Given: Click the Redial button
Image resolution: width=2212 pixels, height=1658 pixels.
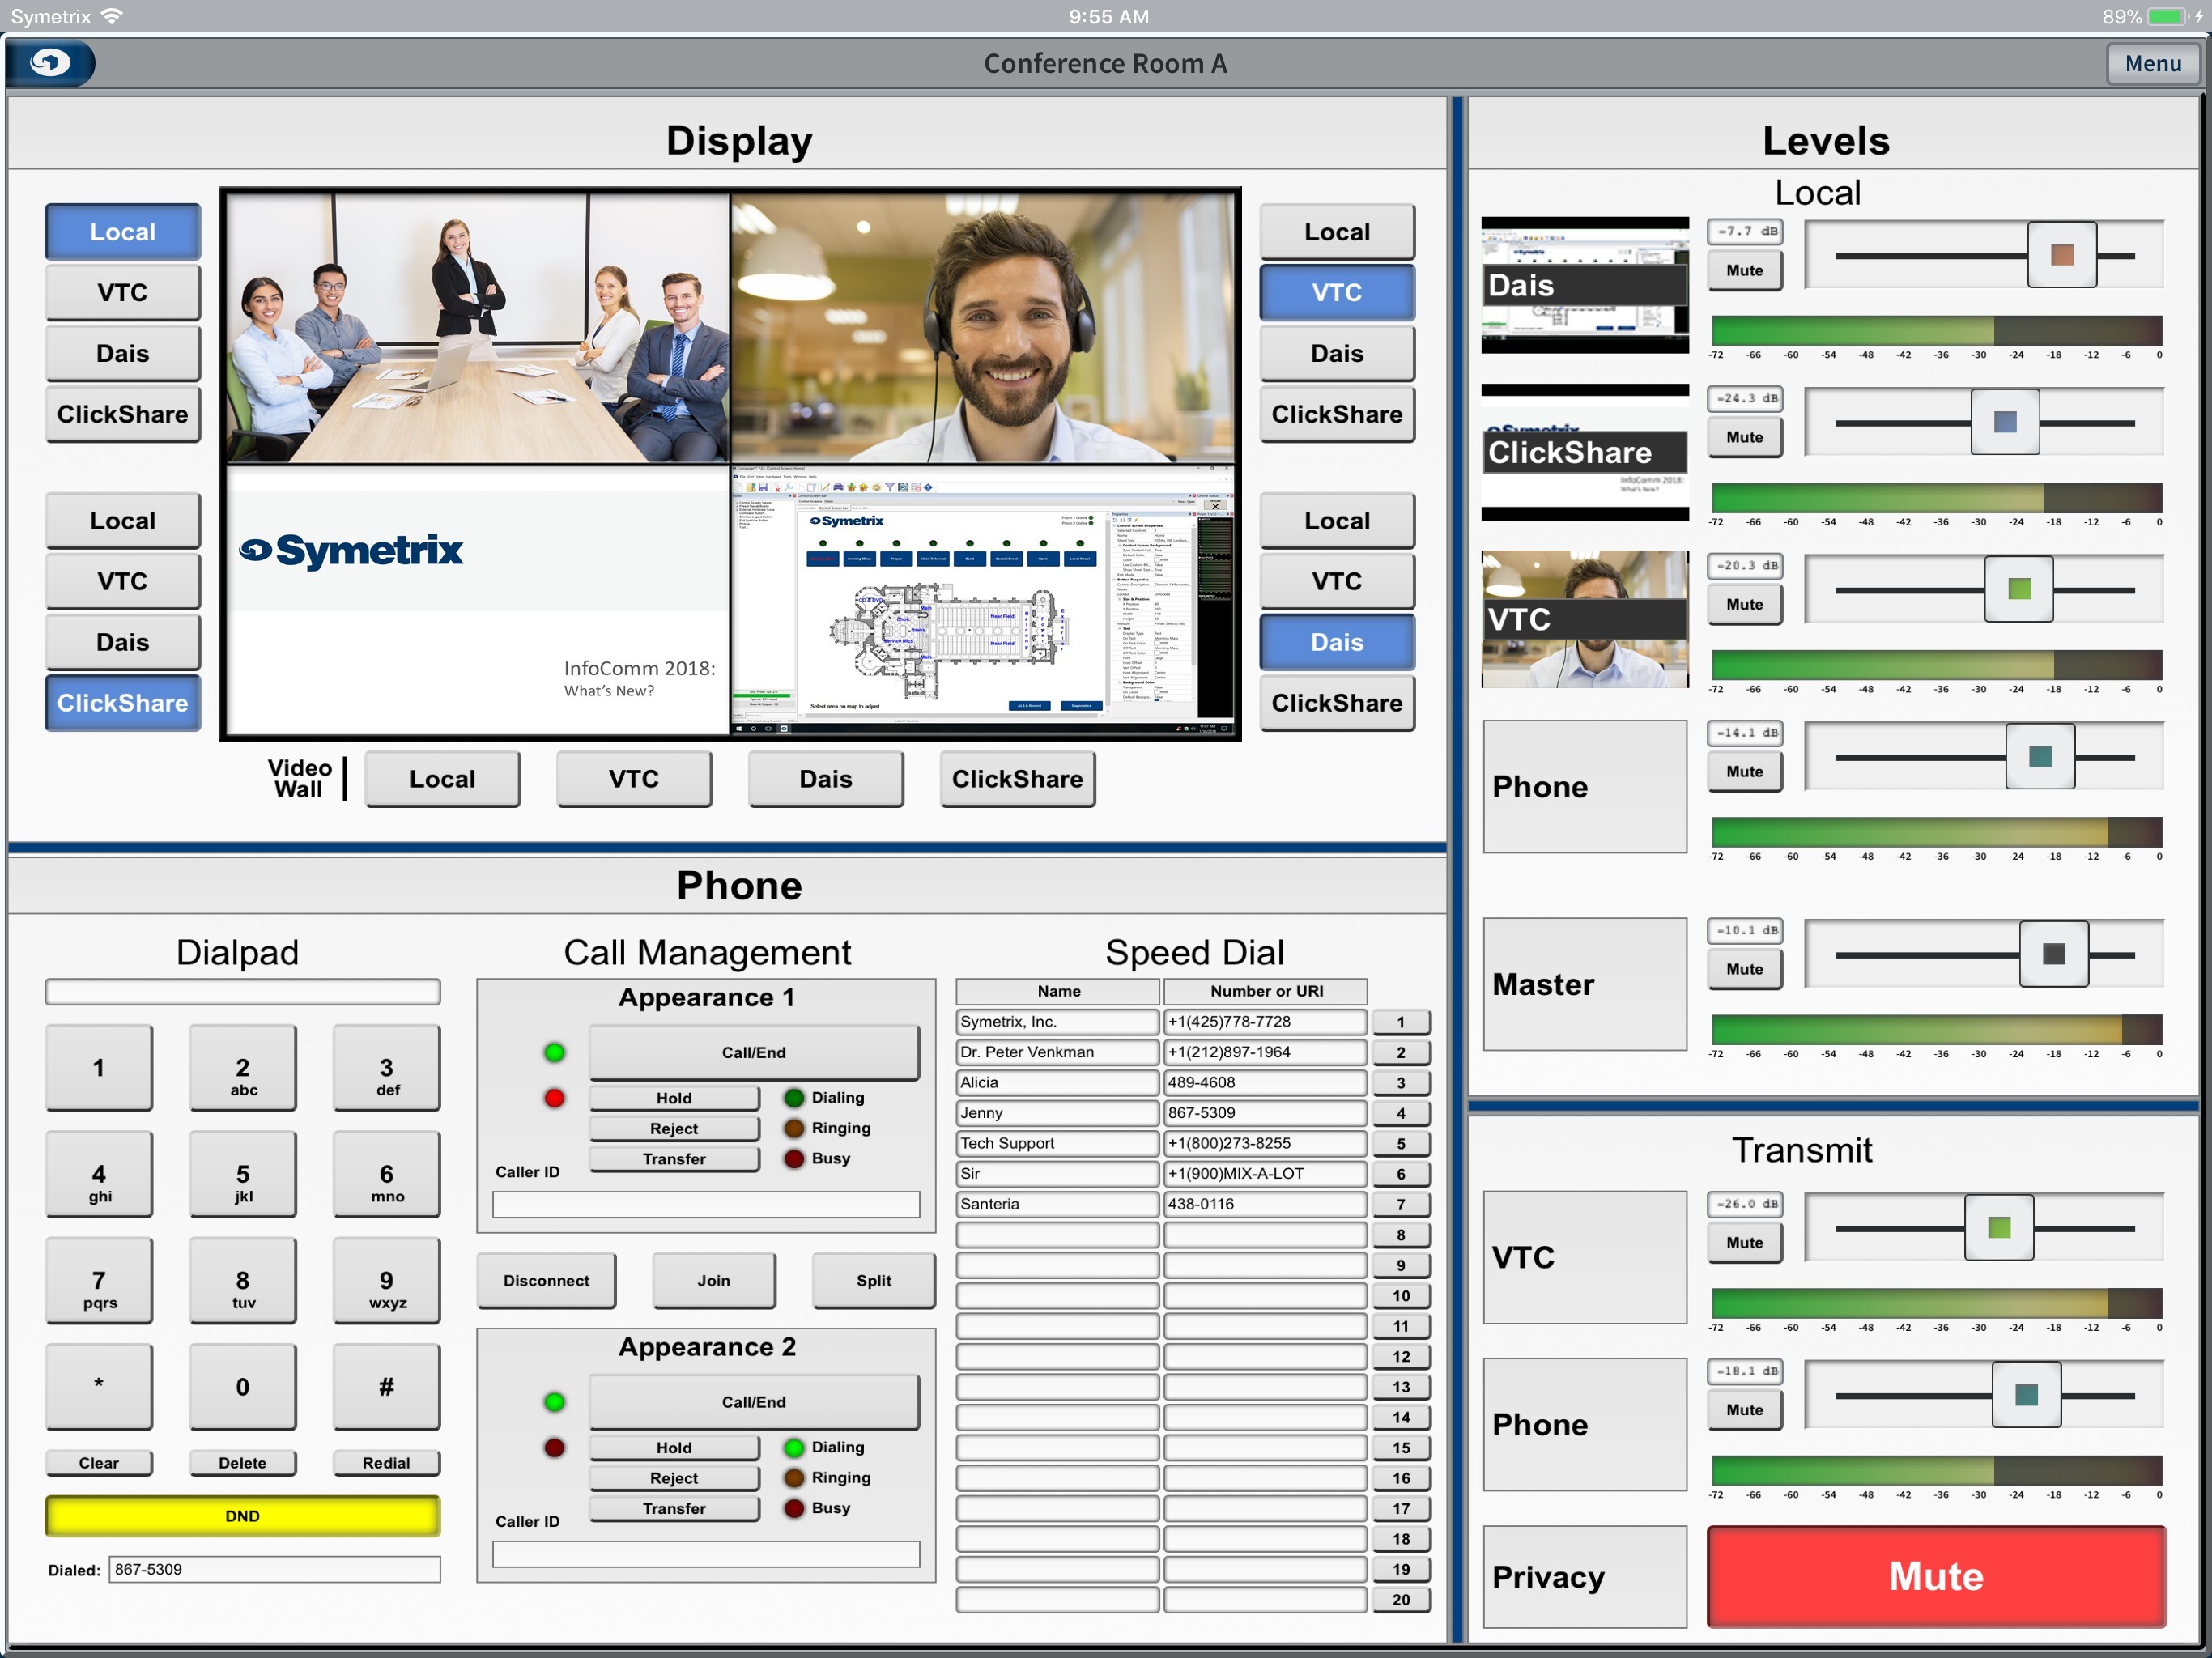Looking at the screenshot, I should [x=386, y=1462].
